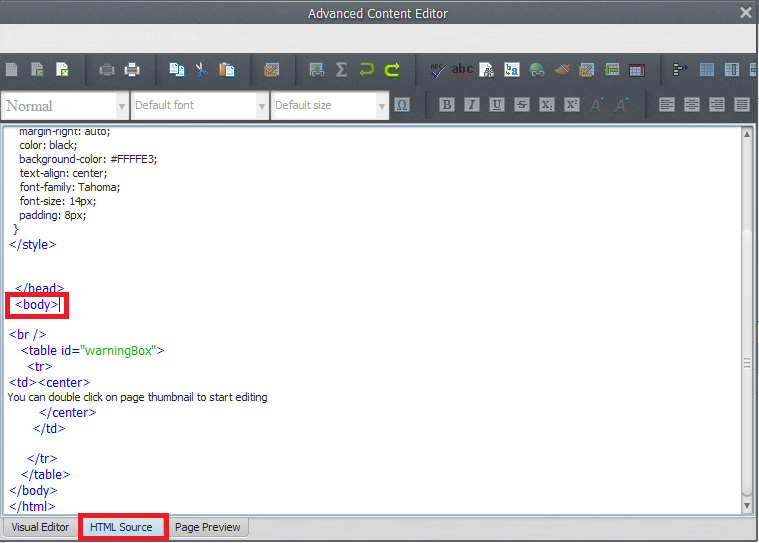Insert a hyperlink using the globe icon
The height and width of the screenshot is (543, 759).
537,70
